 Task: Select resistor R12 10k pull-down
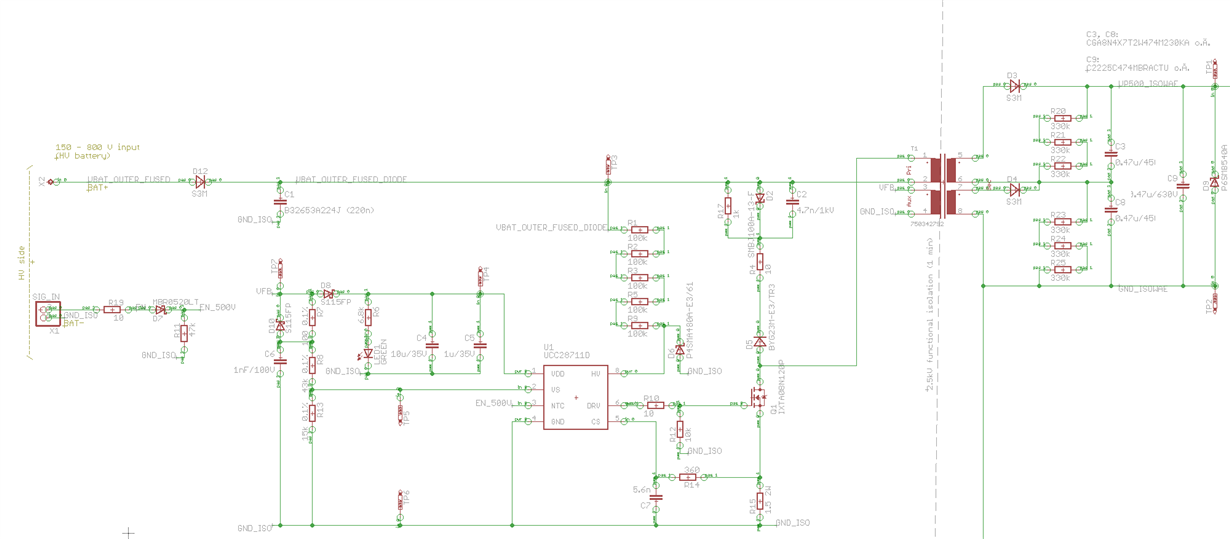(x=680, y=430)
